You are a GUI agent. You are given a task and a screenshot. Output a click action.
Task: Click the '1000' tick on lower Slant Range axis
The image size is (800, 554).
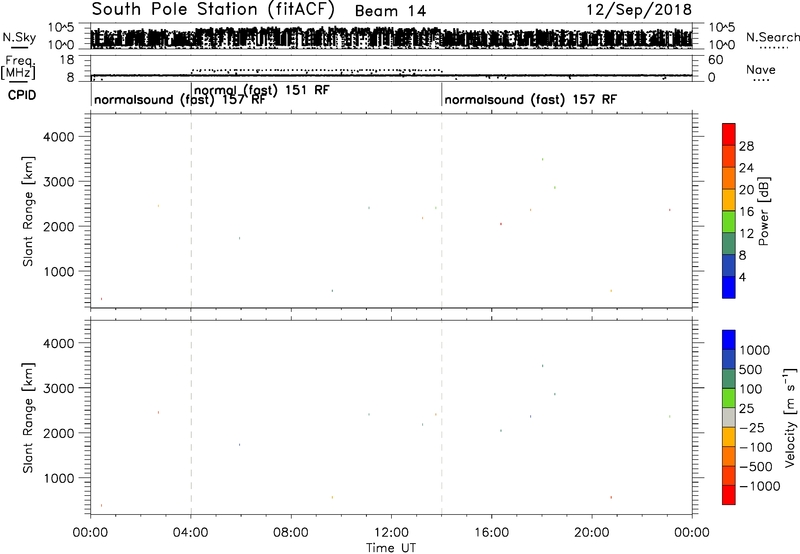(59, 478)
